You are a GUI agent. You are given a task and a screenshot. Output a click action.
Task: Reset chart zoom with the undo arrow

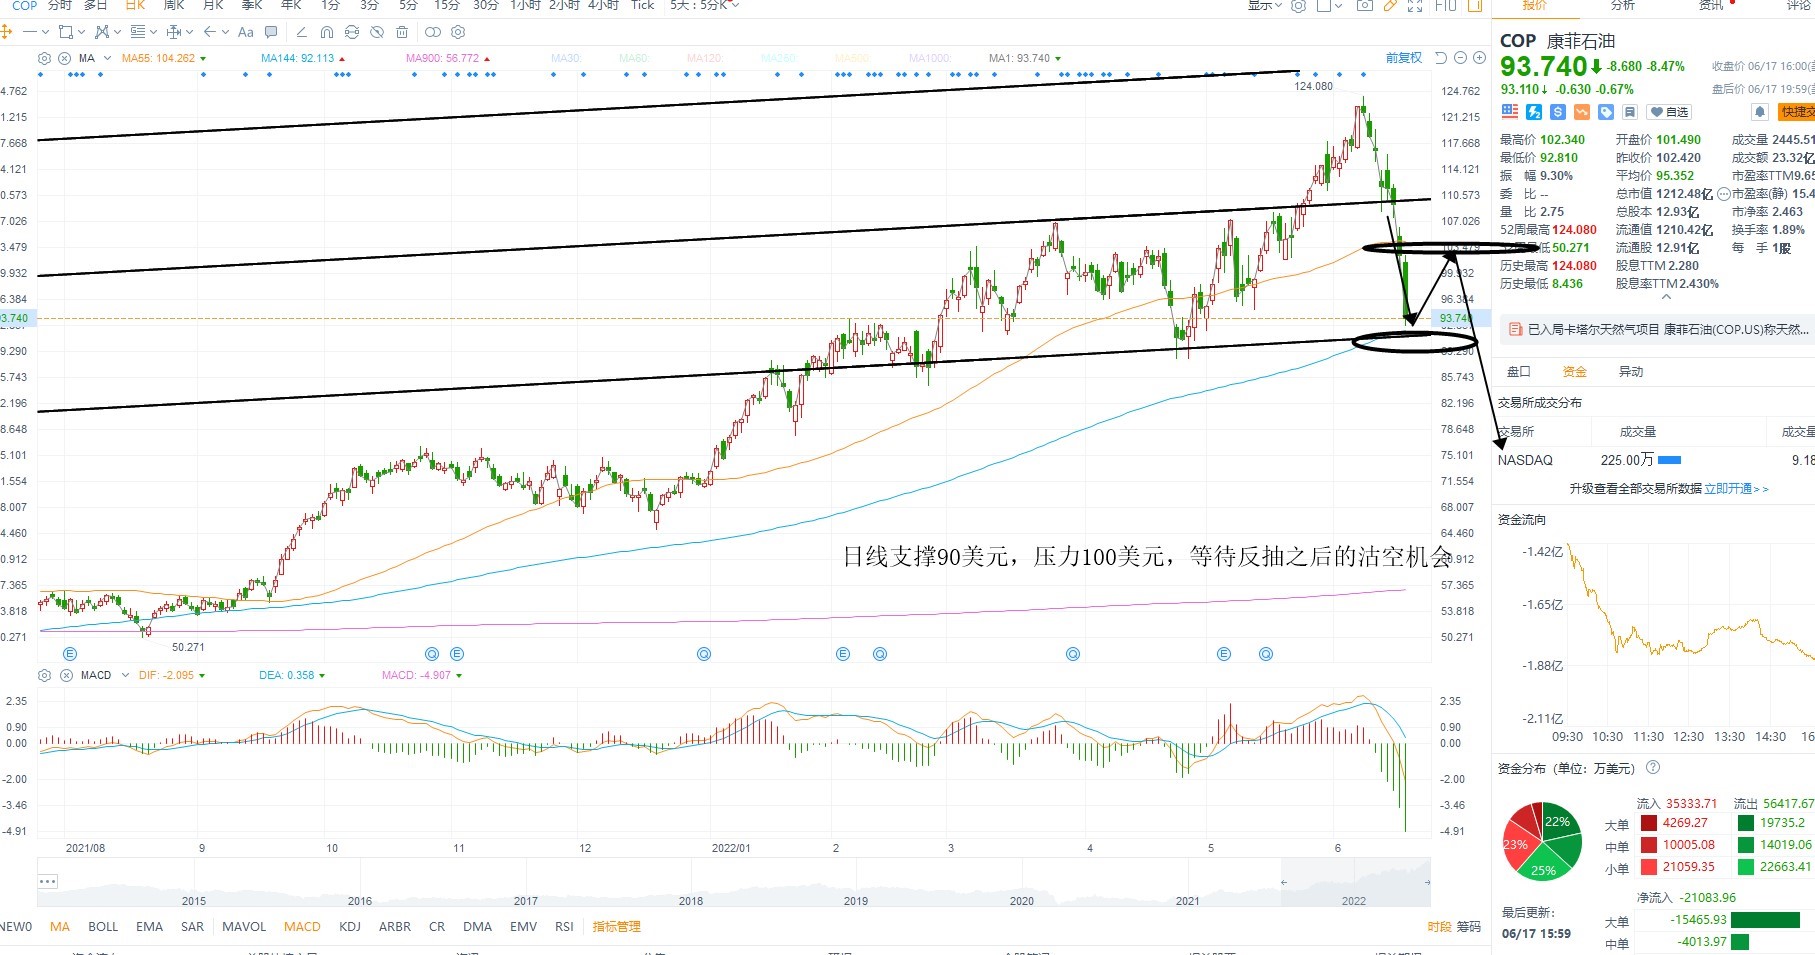click(x=1441, y=58)
